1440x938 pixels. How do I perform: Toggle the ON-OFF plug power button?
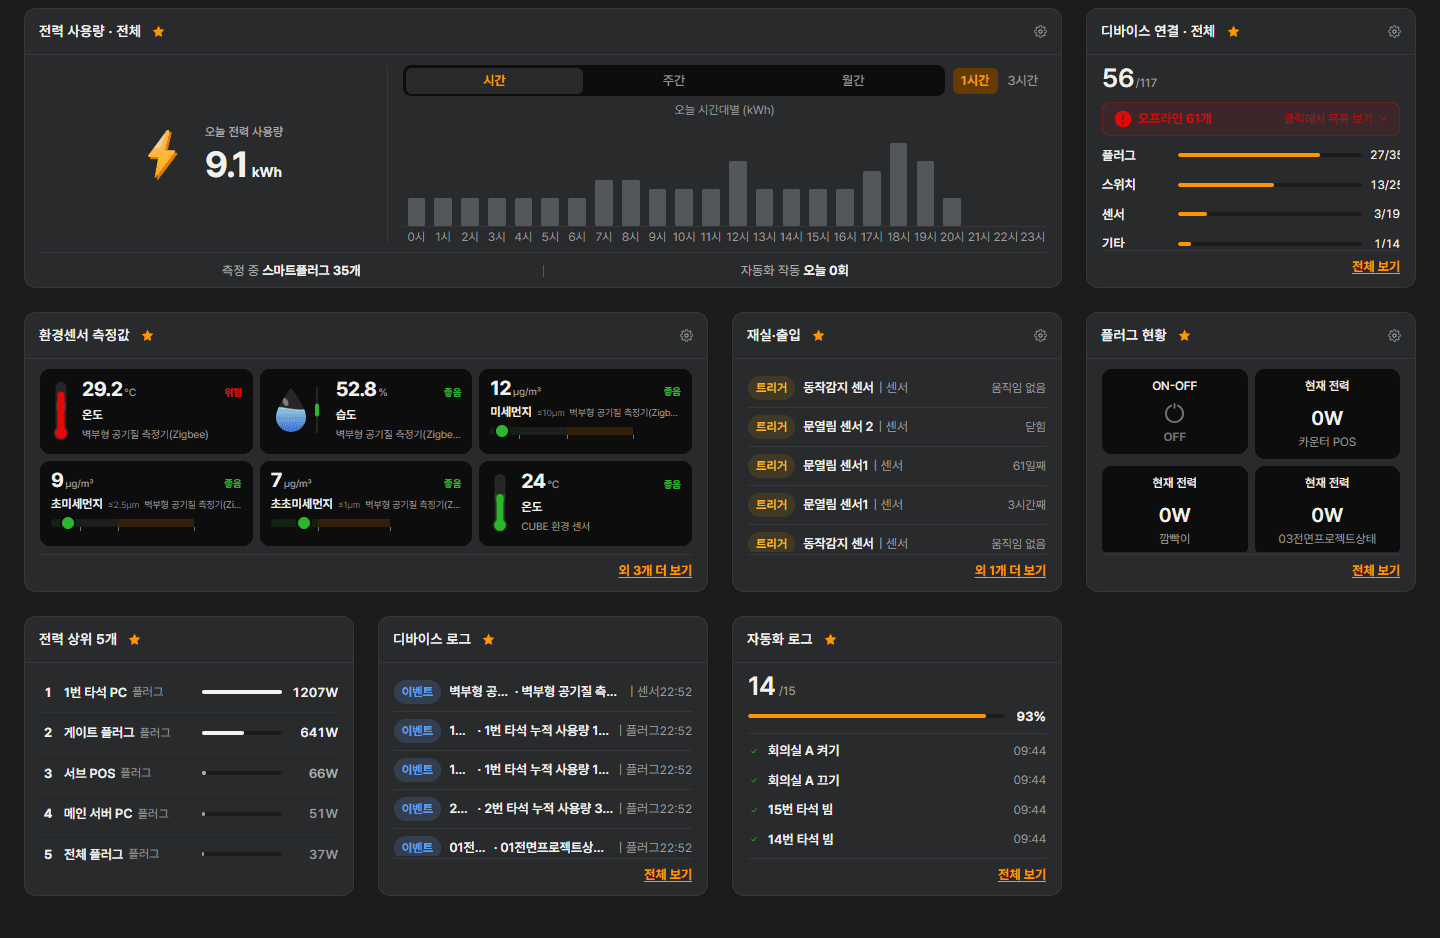click(x=1174, y=413)
